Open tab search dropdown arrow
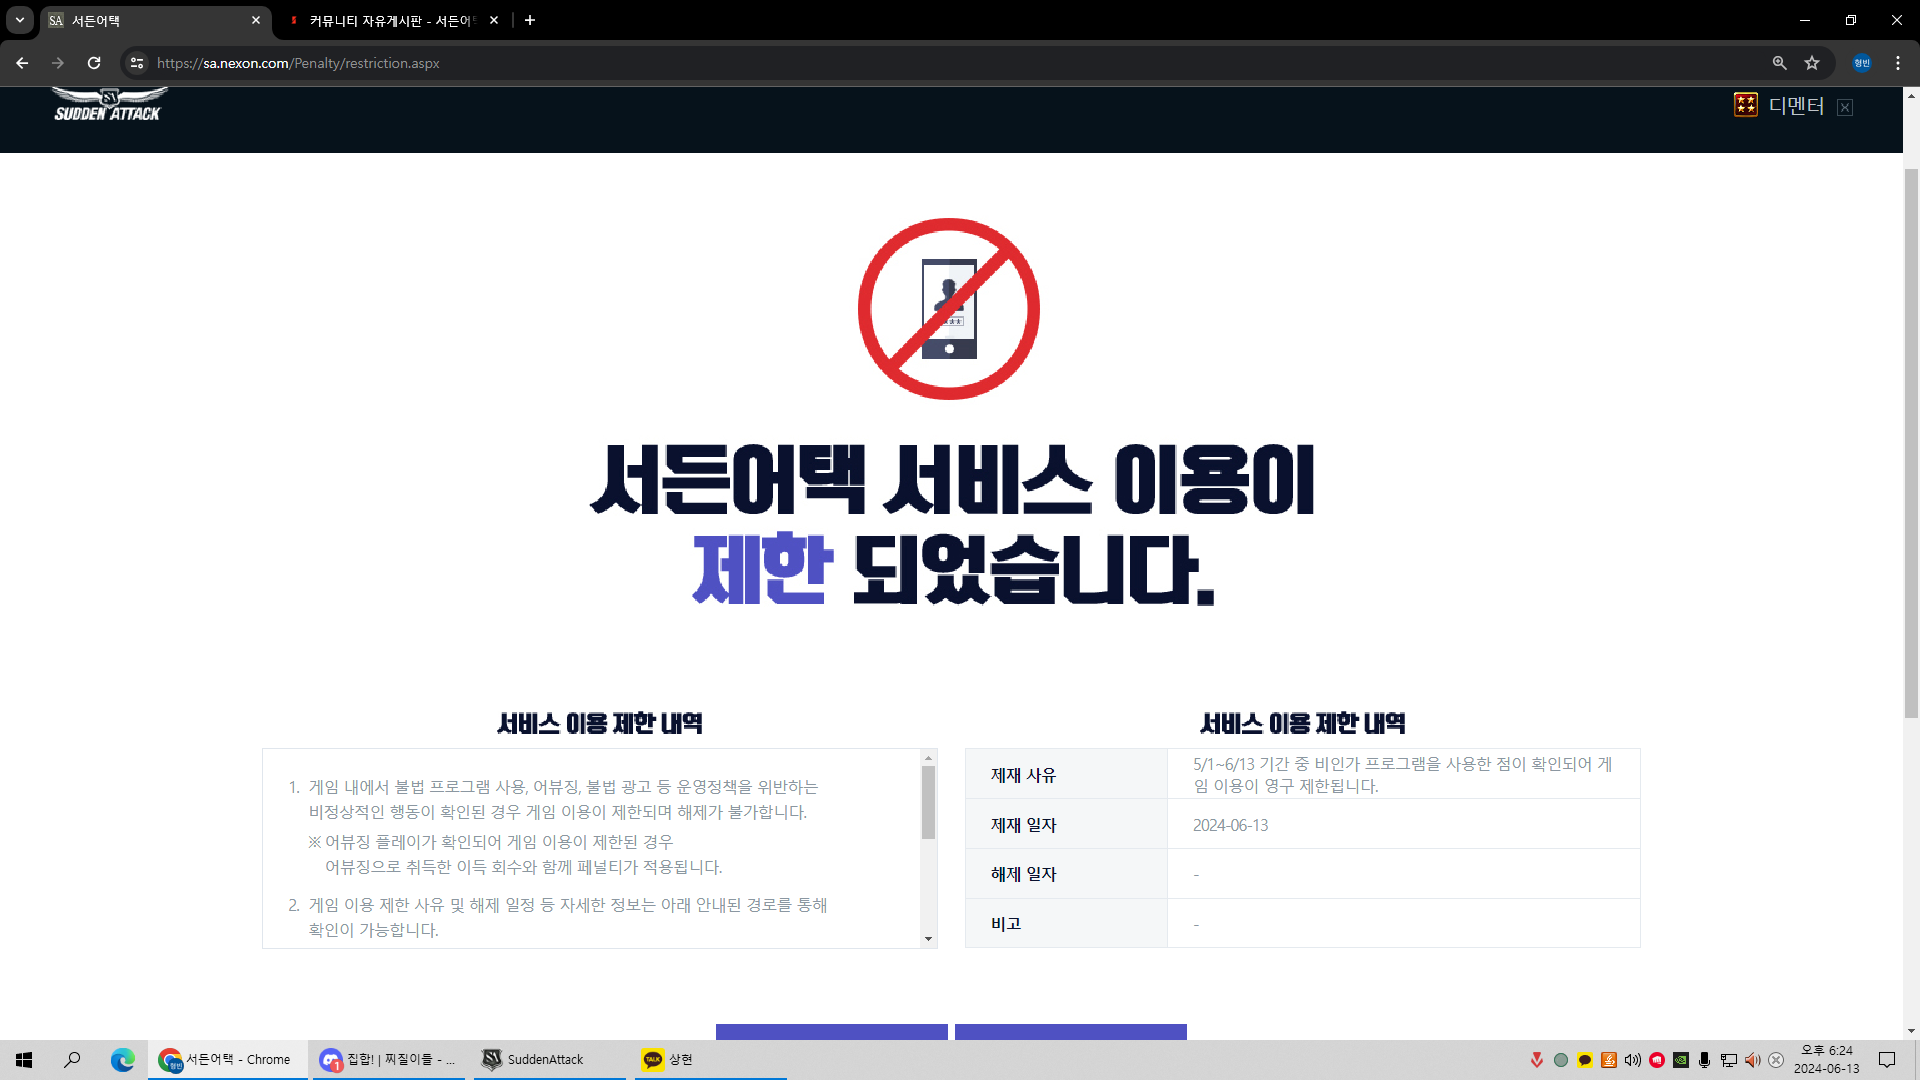 19,20
